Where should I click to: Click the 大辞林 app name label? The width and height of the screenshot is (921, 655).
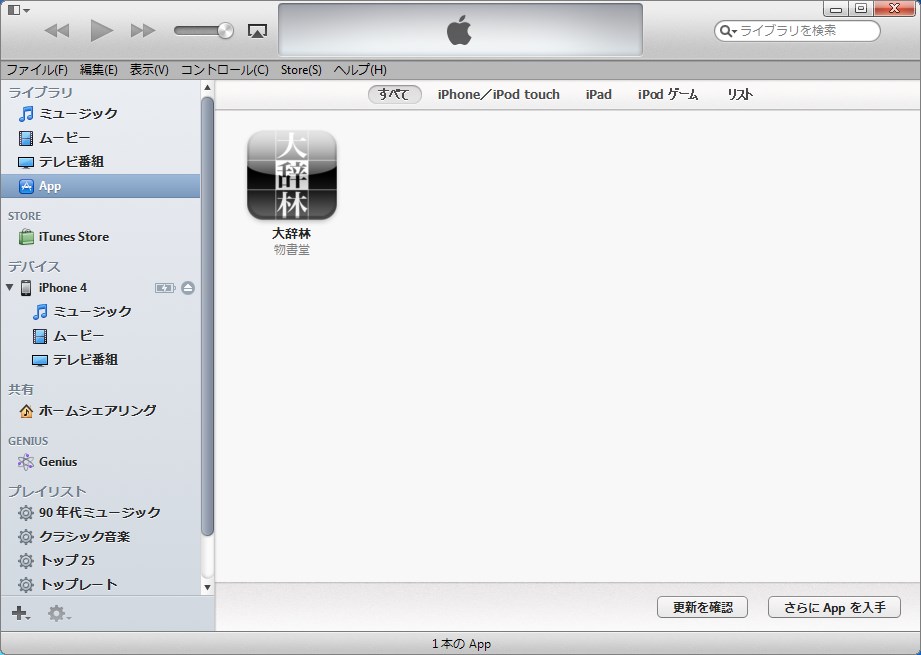(x=292, y=233)
